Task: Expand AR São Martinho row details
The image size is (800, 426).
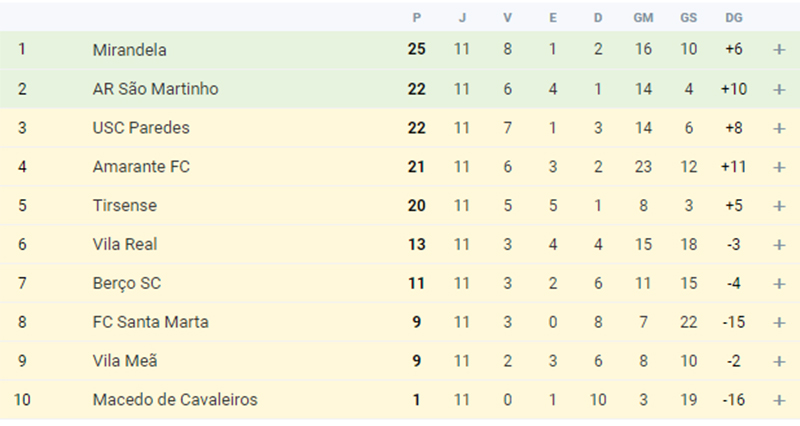Action: click(x=779, y=89)
